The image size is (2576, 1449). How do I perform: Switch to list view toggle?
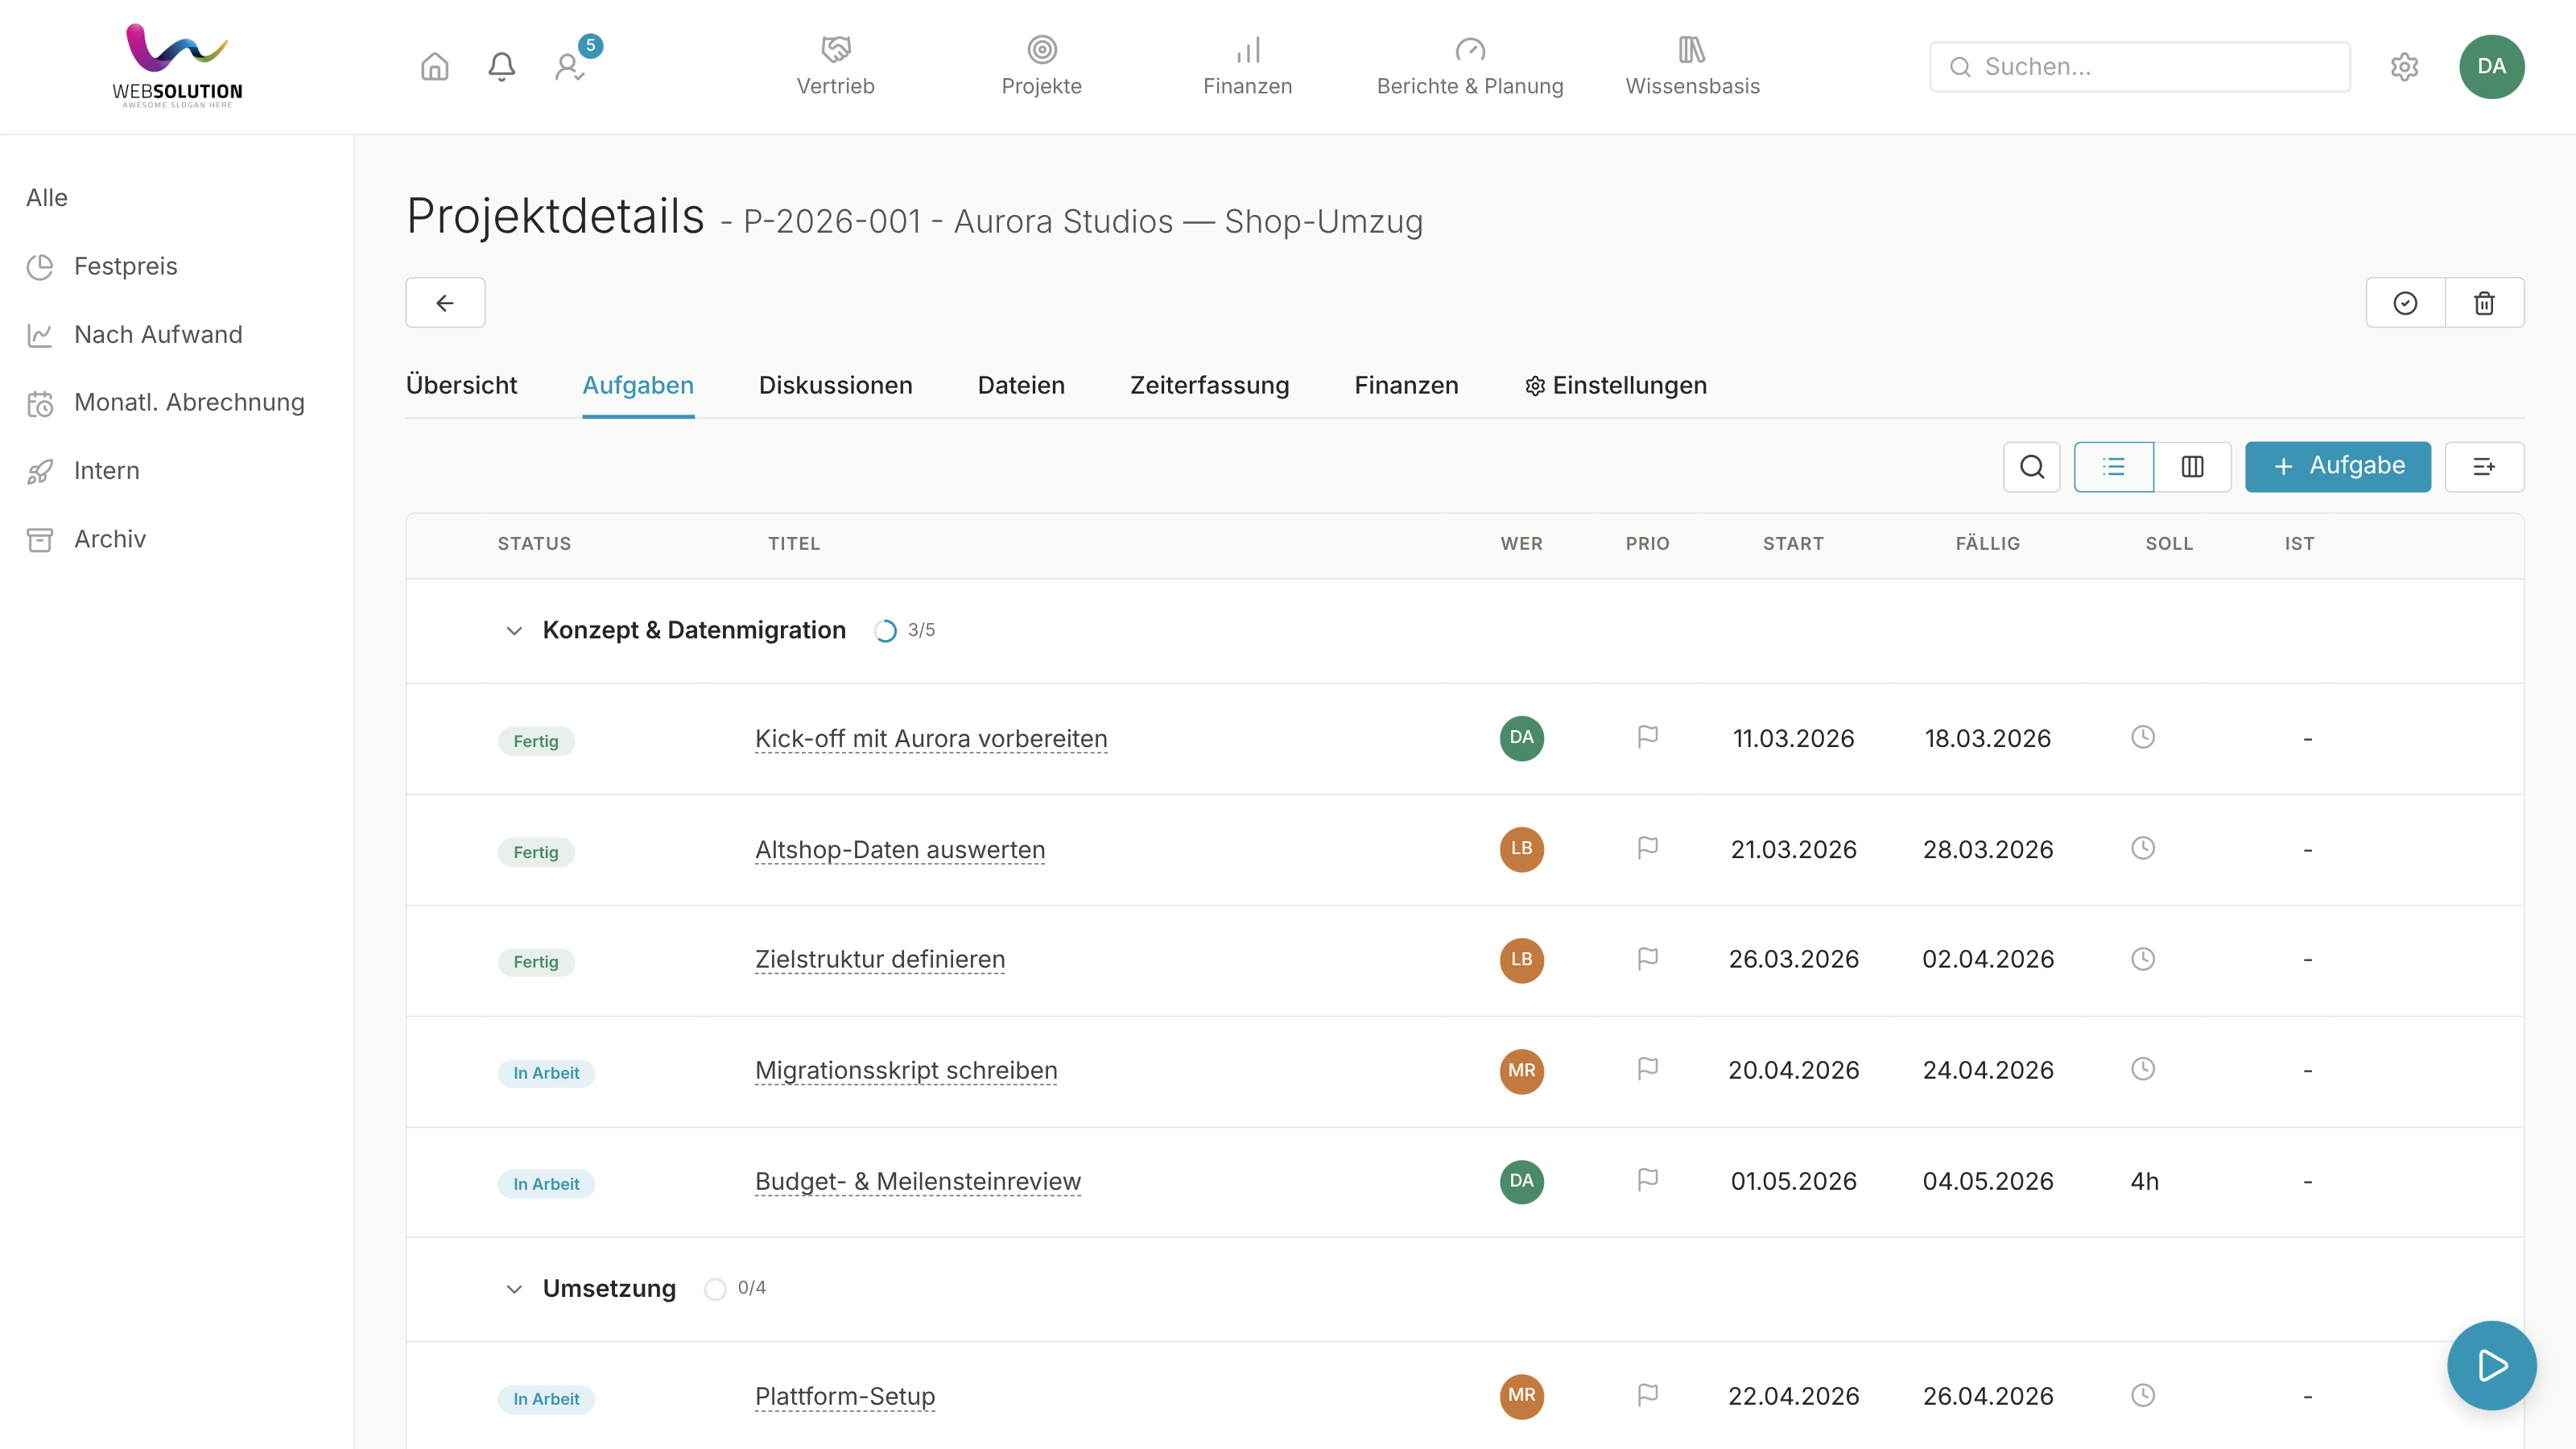(x=2113, y=467)
